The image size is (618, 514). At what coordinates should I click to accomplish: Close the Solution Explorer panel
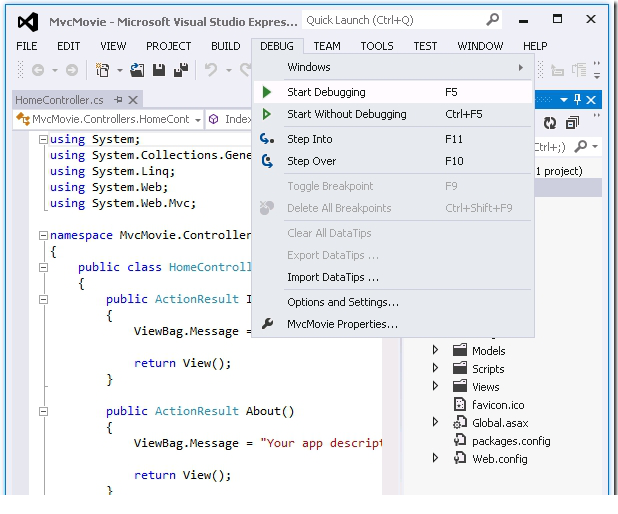tap(591, 100)
